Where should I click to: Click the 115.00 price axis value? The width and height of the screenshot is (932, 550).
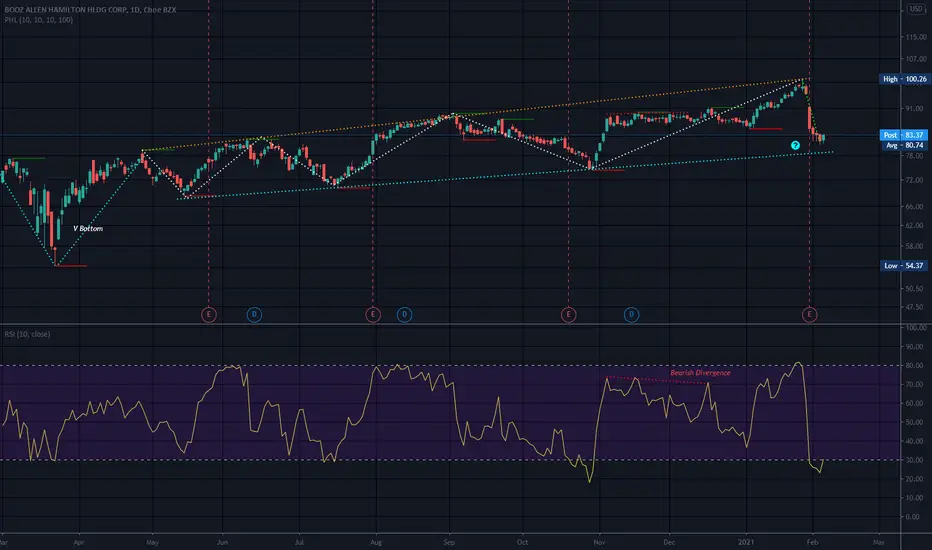coord(915,37)
